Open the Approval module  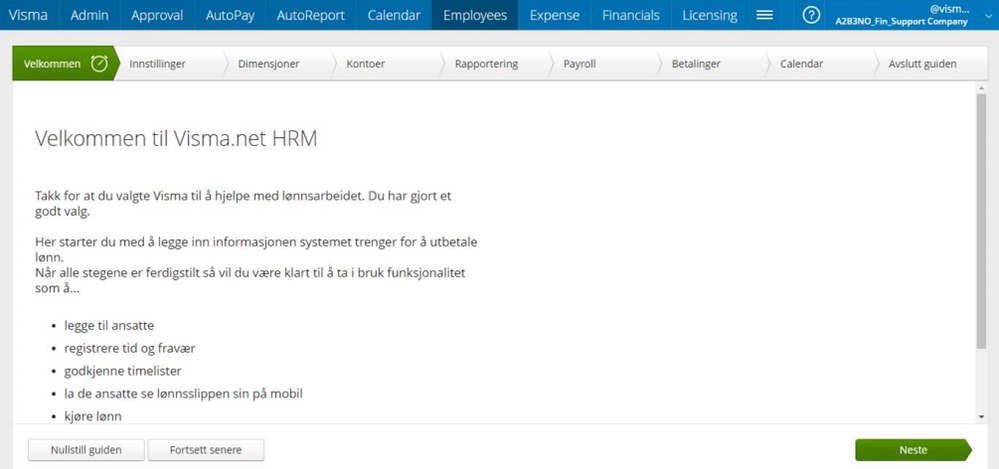coord(157,15)
